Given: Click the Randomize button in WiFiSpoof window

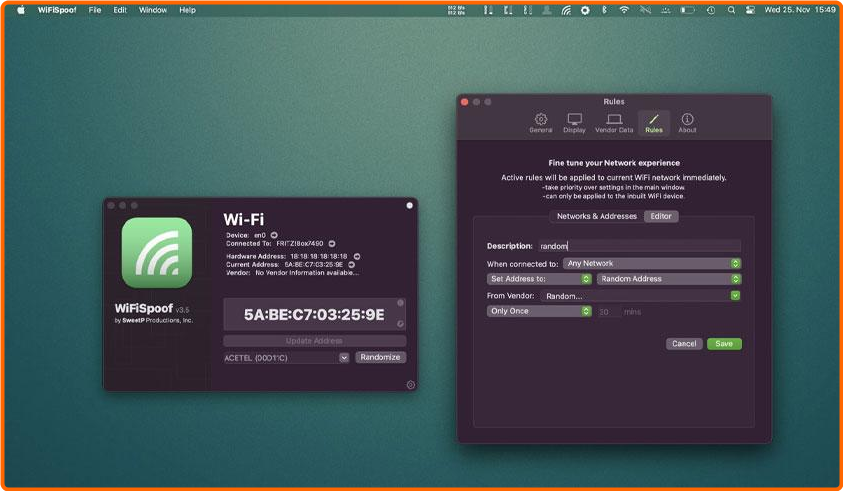Looking at the screenshot, I should (380, 357).
